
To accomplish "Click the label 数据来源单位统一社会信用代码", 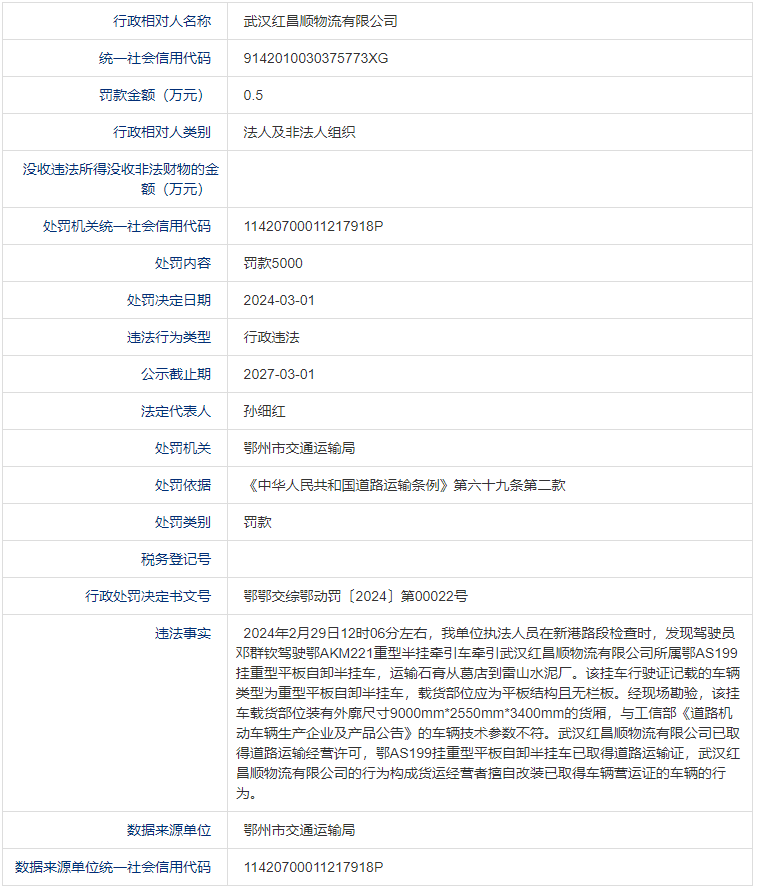I will pos(113,867).
